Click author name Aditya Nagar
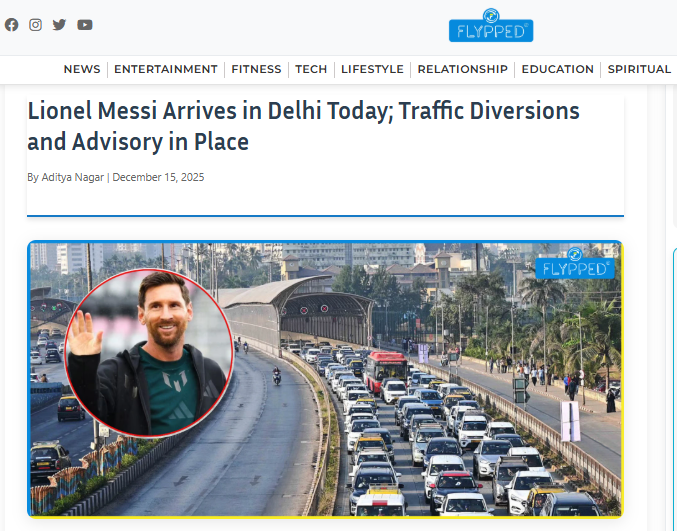677x531 pixels. 73,177
